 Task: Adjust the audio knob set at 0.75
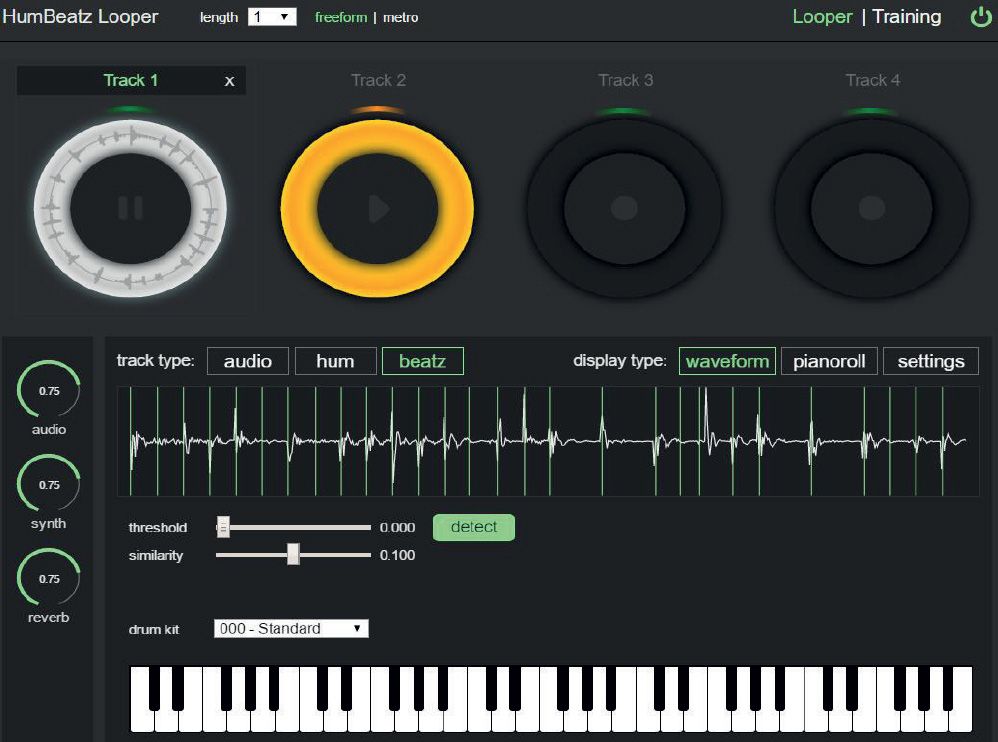point(47,390)
